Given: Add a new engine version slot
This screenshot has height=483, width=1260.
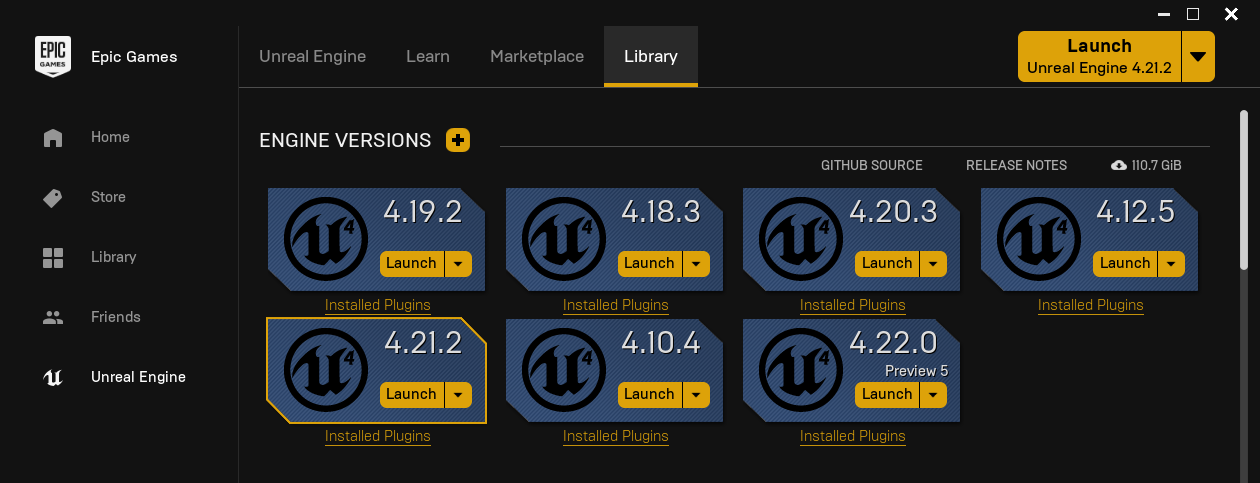Looking at the screenshot, I should point(458,140).
